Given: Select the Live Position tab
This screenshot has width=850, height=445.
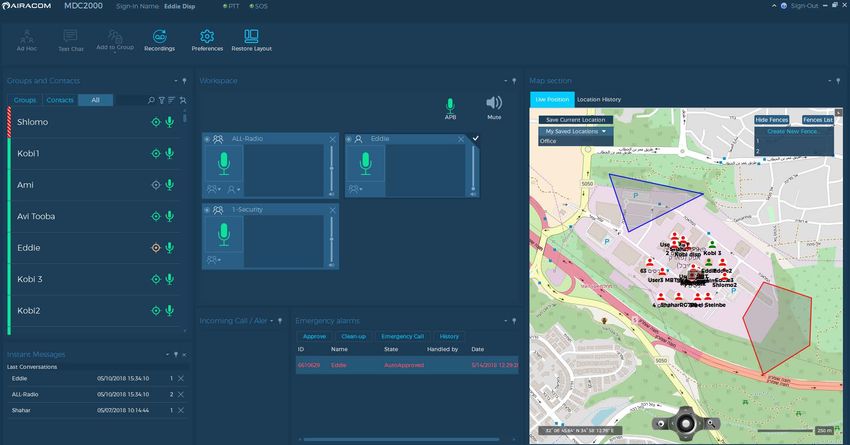Looking at the screenshot, I should click(x=552, y=100).
